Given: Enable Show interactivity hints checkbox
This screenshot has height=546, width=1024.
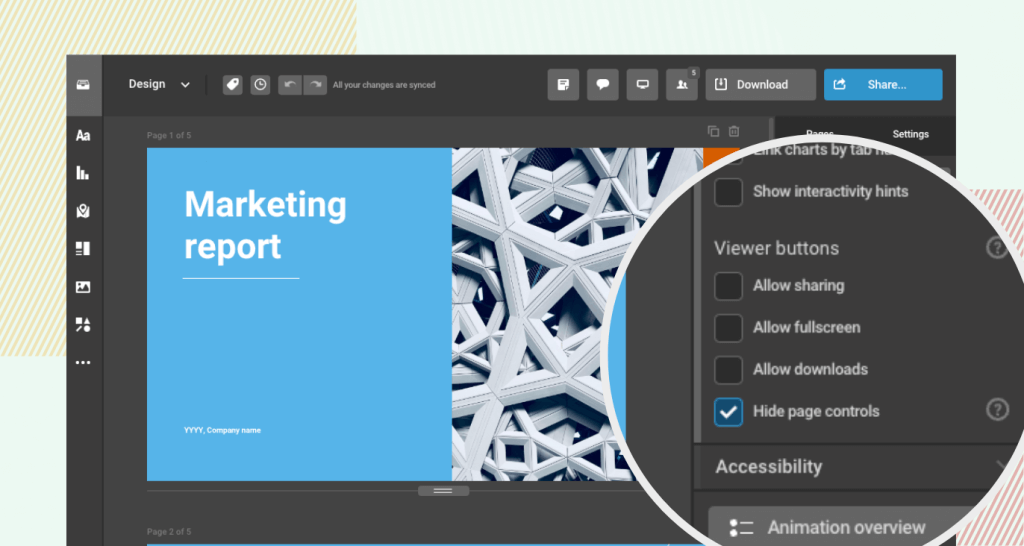Looking at the screenshot, I should tap(728, 192).
